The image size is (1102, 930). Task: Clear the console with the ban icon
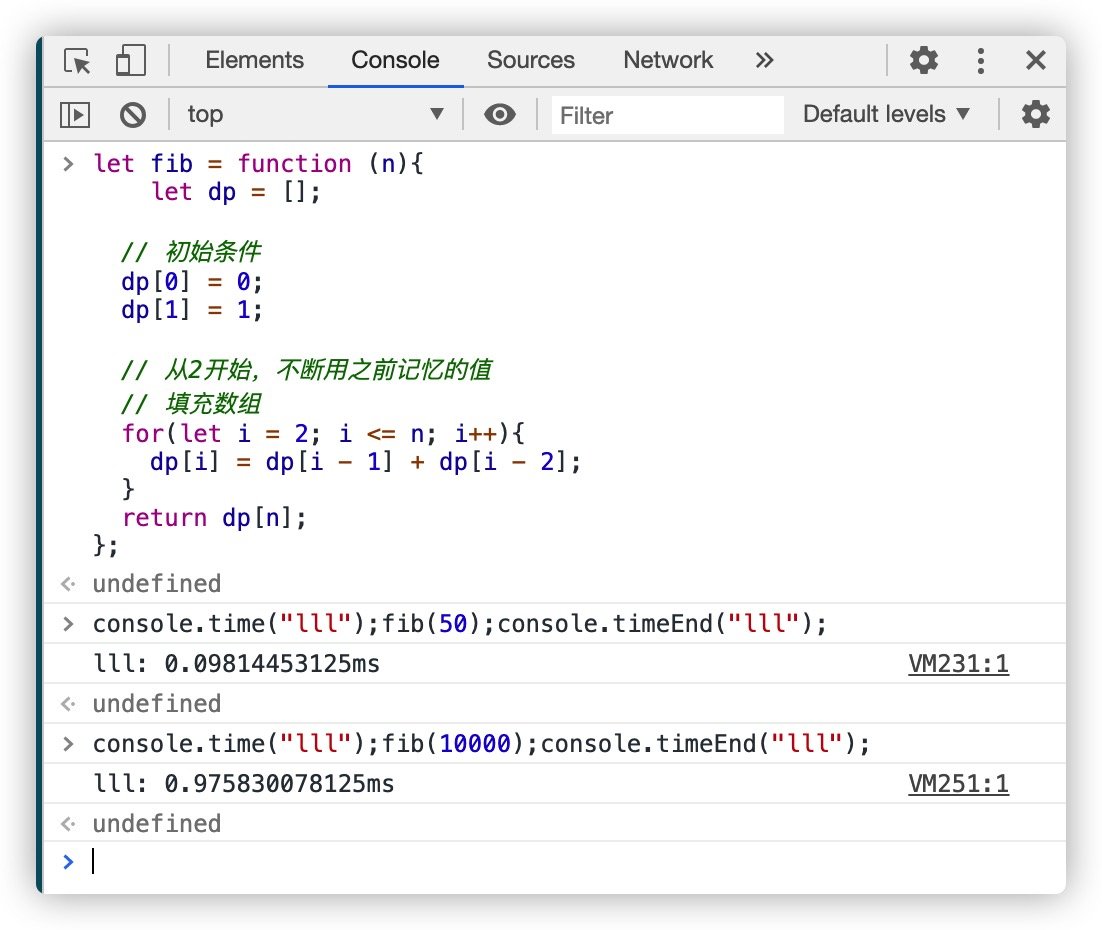[133, 115]
